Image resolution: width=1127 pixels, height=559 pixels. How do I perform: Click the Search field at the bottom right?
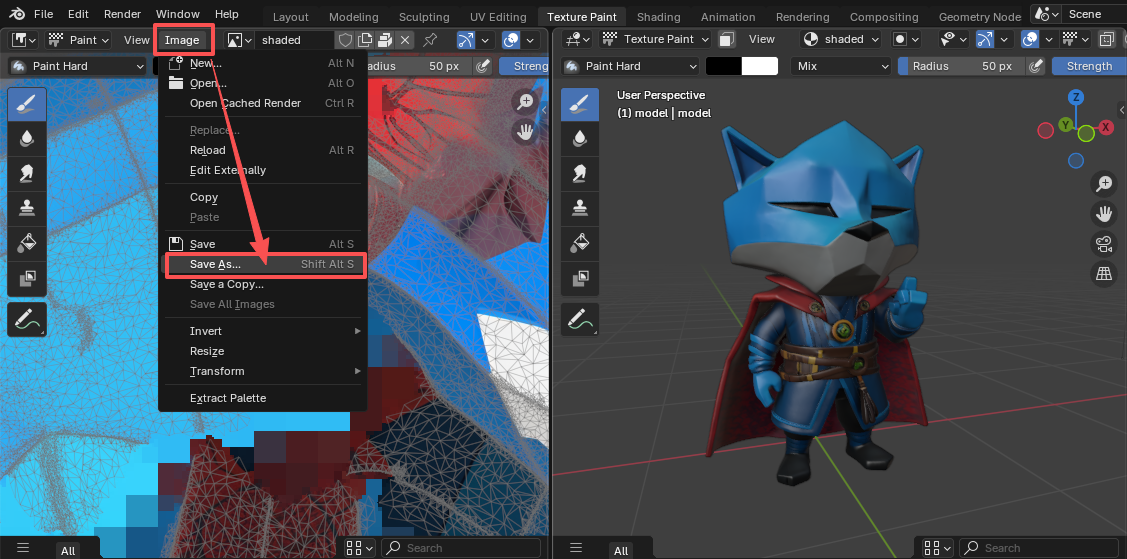(1040, 548)
